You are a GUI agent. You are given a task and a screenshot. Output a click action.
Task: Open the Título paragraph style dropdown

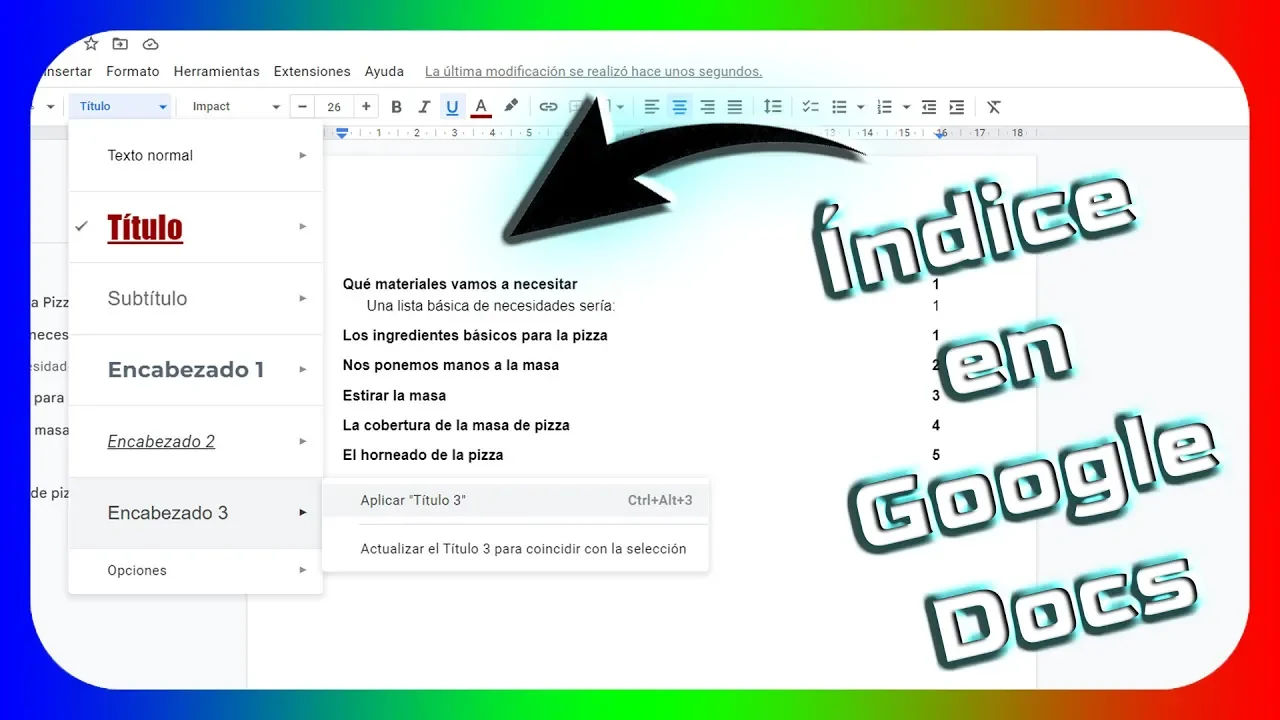click(122, 107)
